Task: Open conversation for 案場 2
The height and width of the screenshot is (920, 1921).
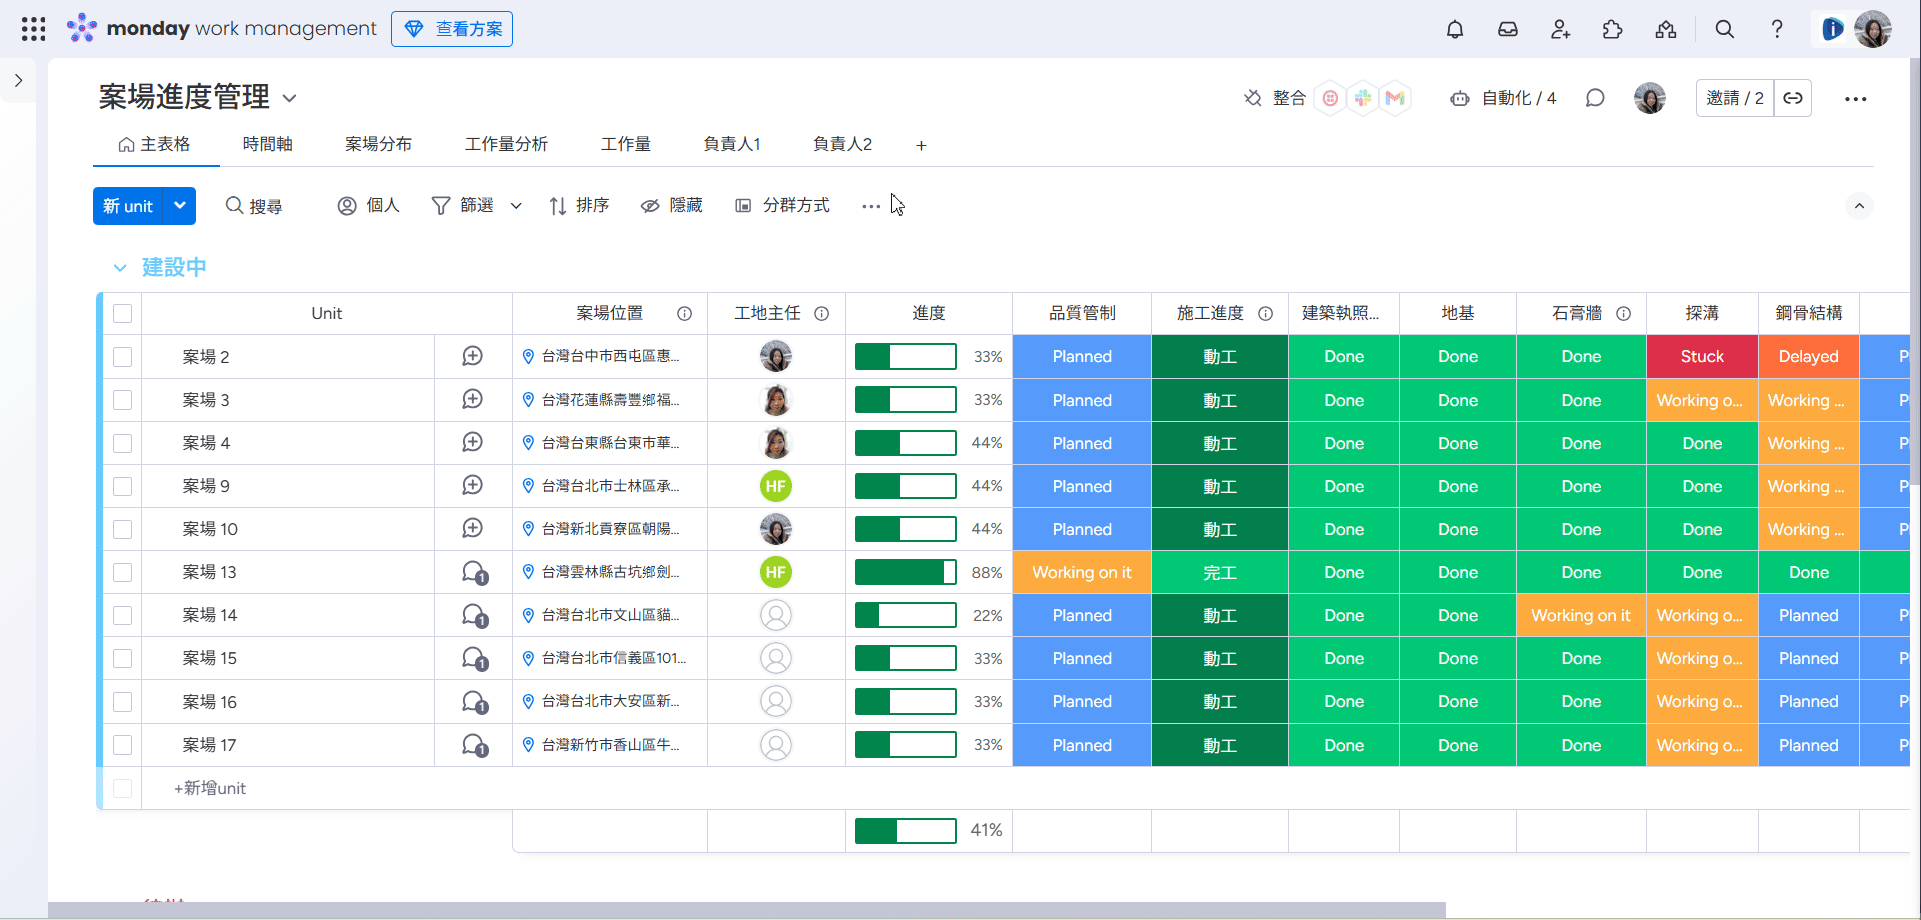Action: pos(473,356)
